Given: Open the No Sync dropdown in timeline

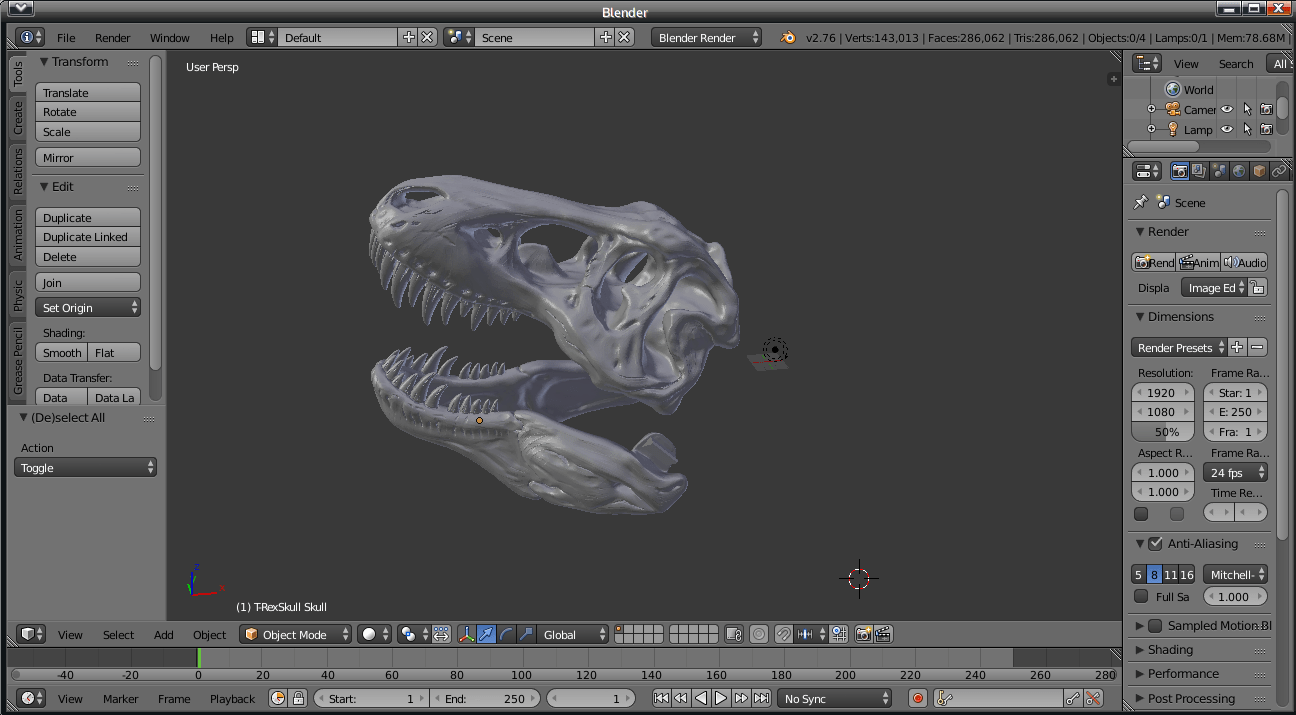Looking at the screenshot, I should [x=835, y=698].
